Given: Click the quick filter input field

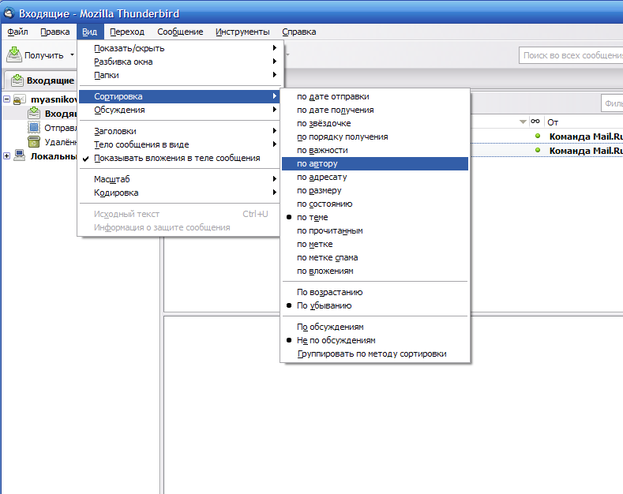Looking at the screenshot, I should [x=612, y=103].
